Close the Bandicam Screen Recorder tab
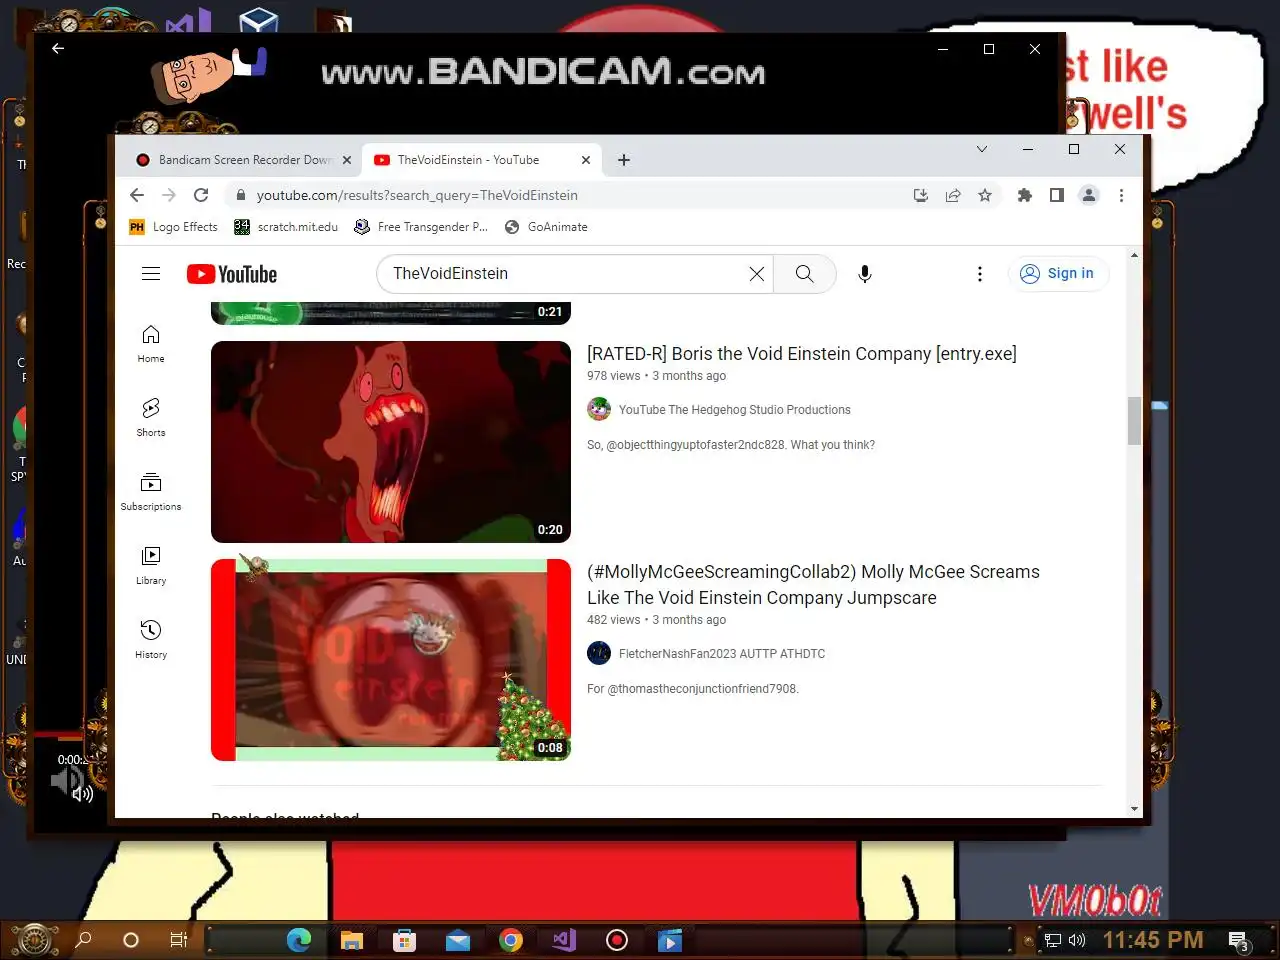Viewport: 1280px width, 960px height. (x=347, y=160)
